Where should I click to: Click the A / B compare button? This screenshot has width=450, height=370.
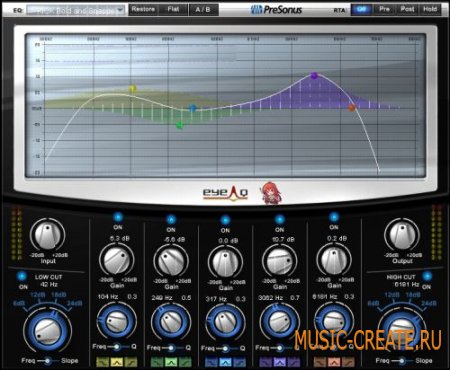click(203, 10)
